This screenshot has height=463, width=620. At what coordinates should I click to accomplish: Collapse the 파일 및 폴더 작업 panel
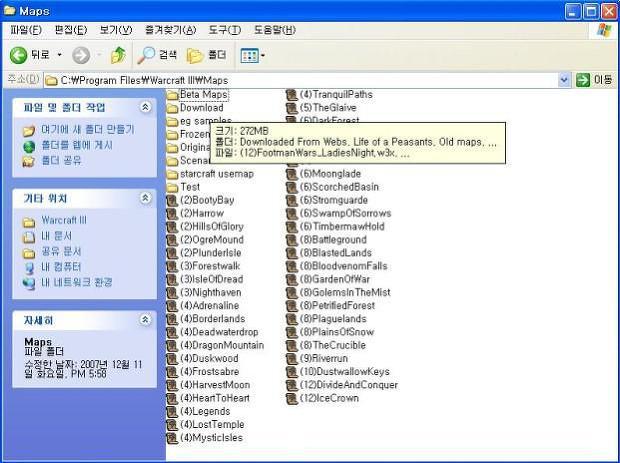point(145,107)
